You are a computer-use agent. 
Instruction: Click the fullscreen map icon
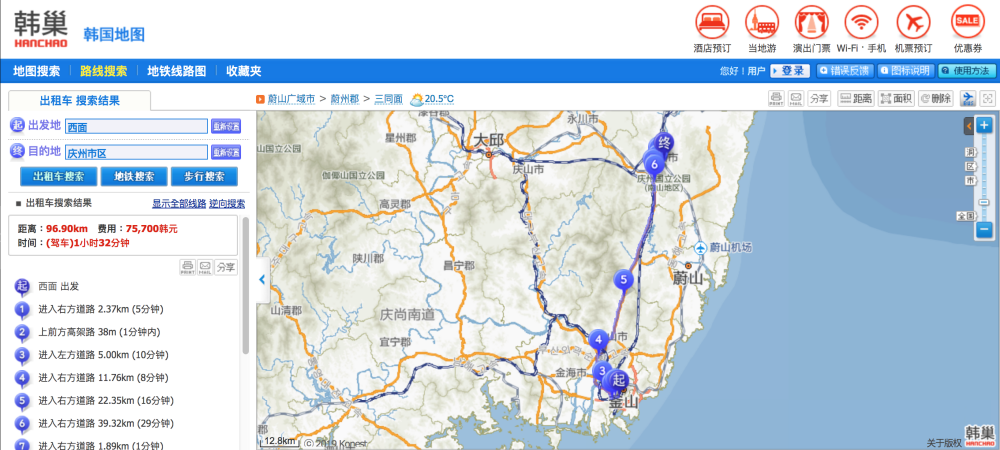click(x=987, y=98)
